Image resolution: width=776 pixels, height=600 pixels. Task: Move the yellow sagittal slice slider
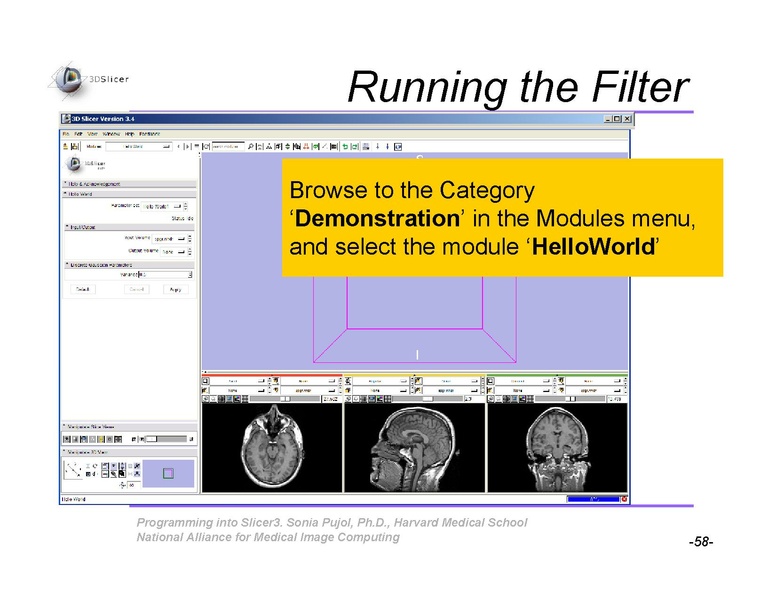coord(427,399)
